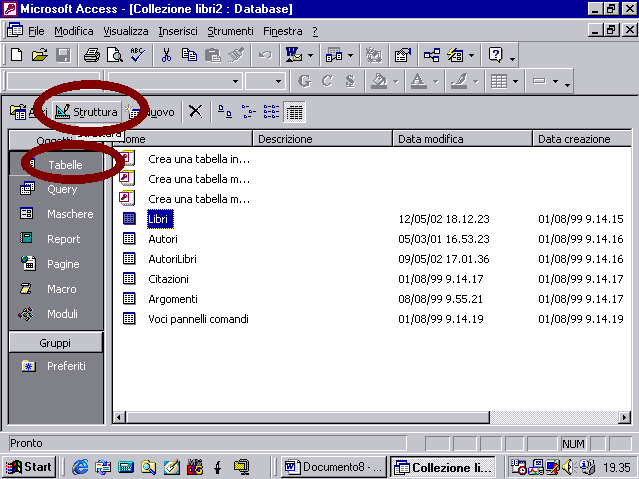Viewport: 639px width, 479px height.
Task: Click the Cut scissors icon
Action: point(166,55)
